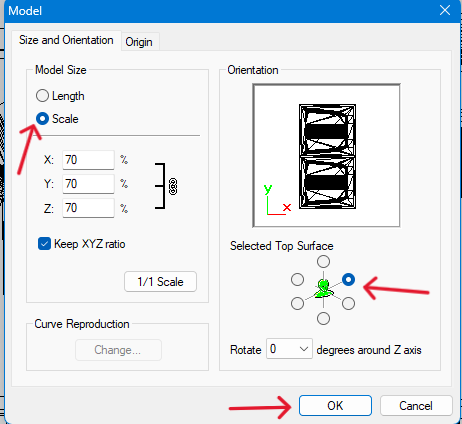Click the Z scale percentage field
The height and width of the screenshot is (424, 462).
[x=88, y=208]
